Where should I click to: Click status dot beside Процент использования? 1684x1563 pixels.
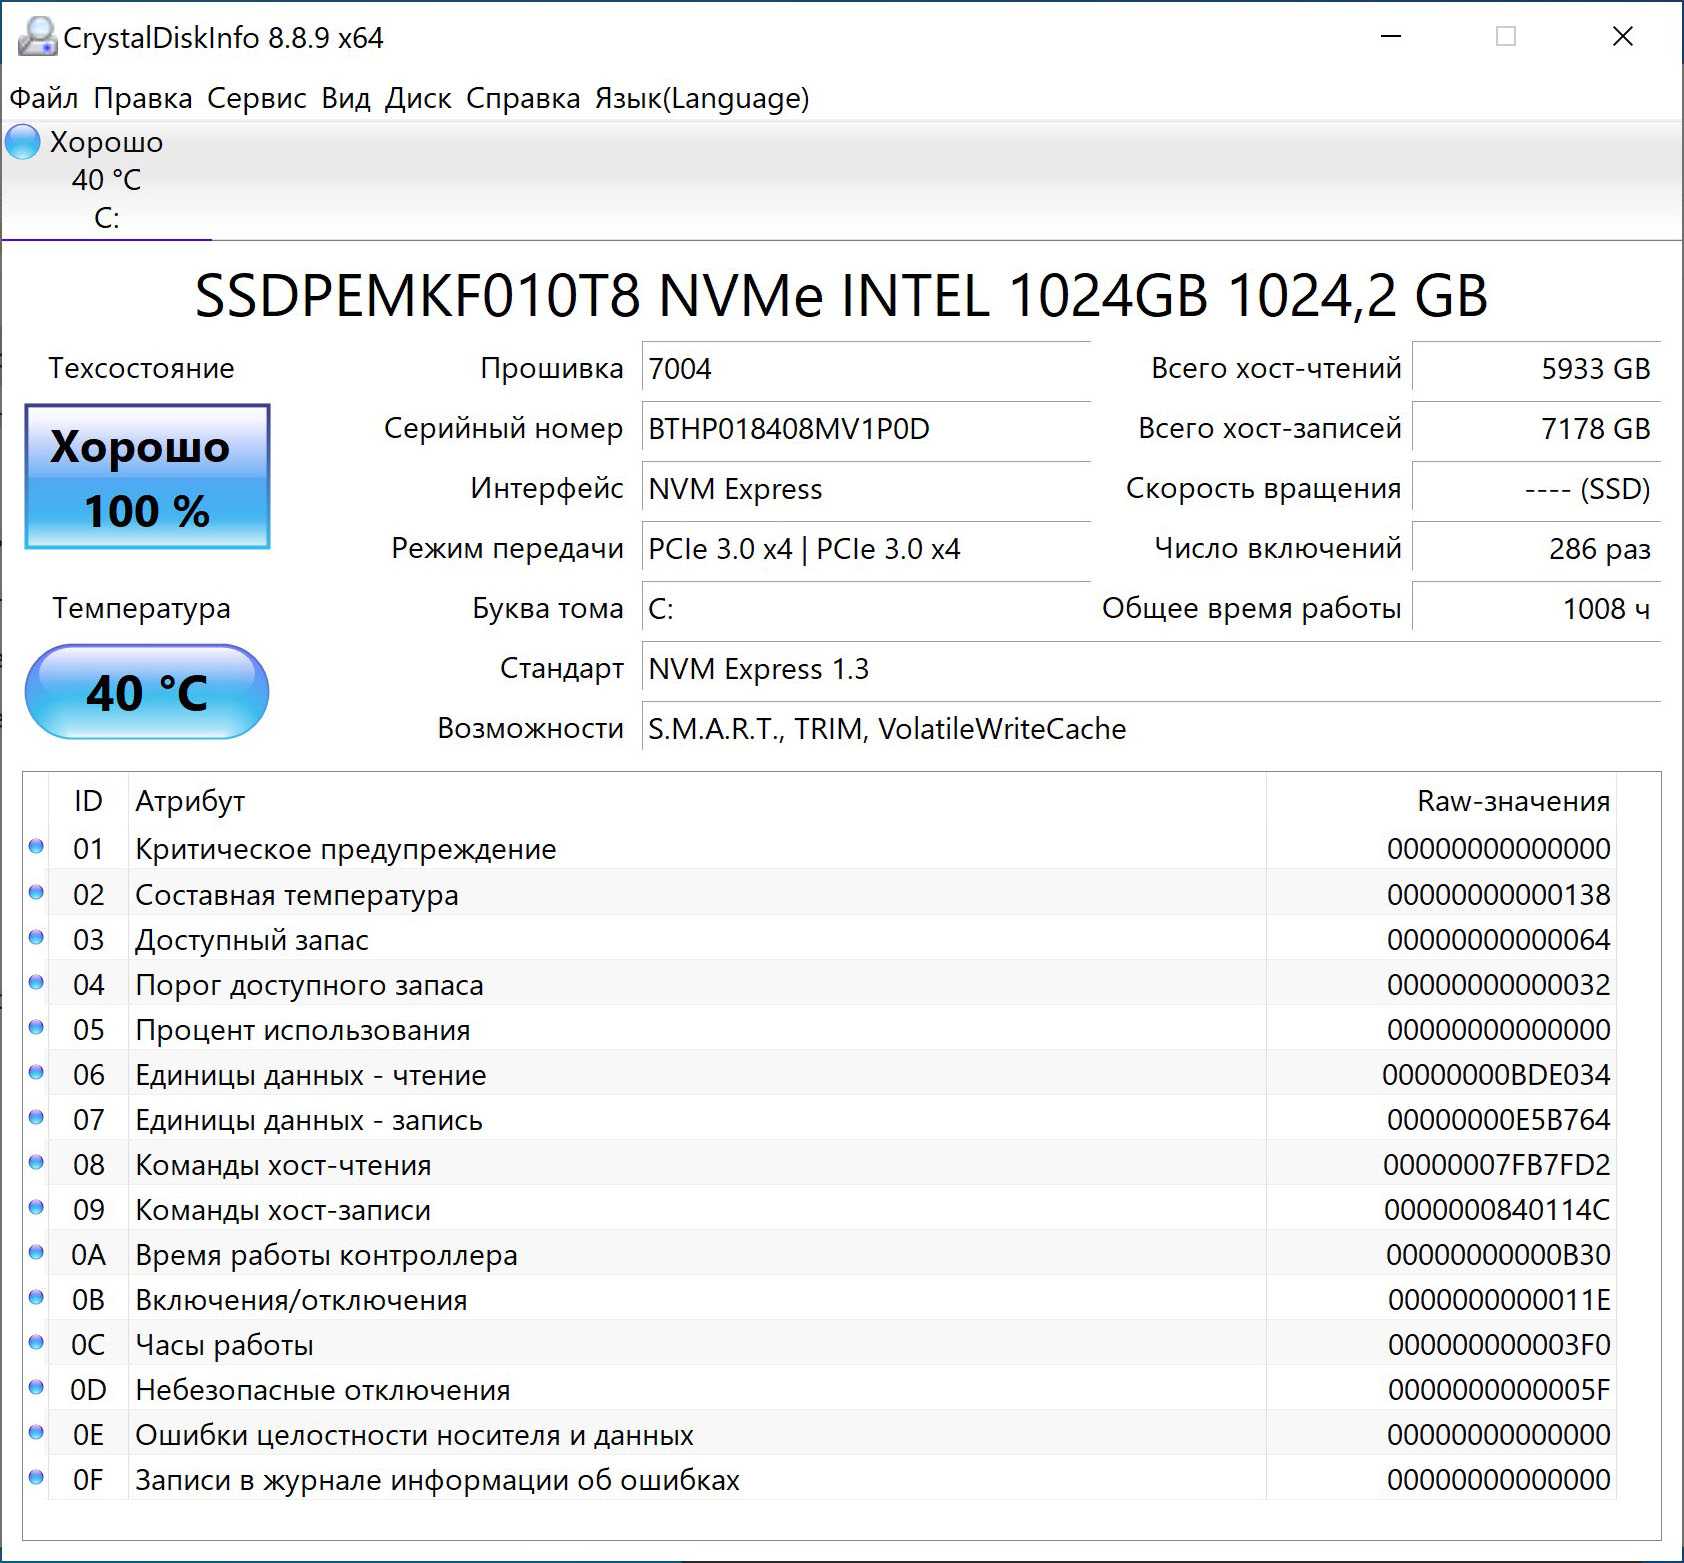pyautogui.click(x=37, y=1028)
